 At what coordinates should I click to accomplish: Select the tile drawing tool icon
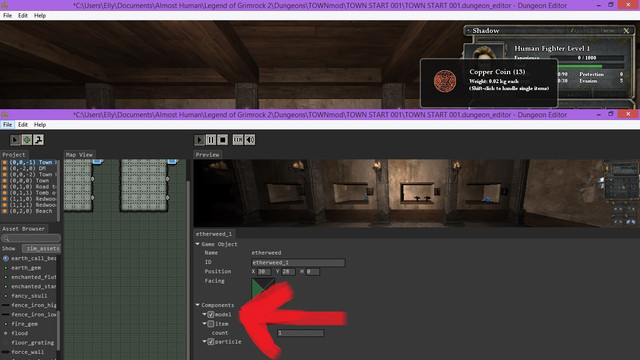39,140
